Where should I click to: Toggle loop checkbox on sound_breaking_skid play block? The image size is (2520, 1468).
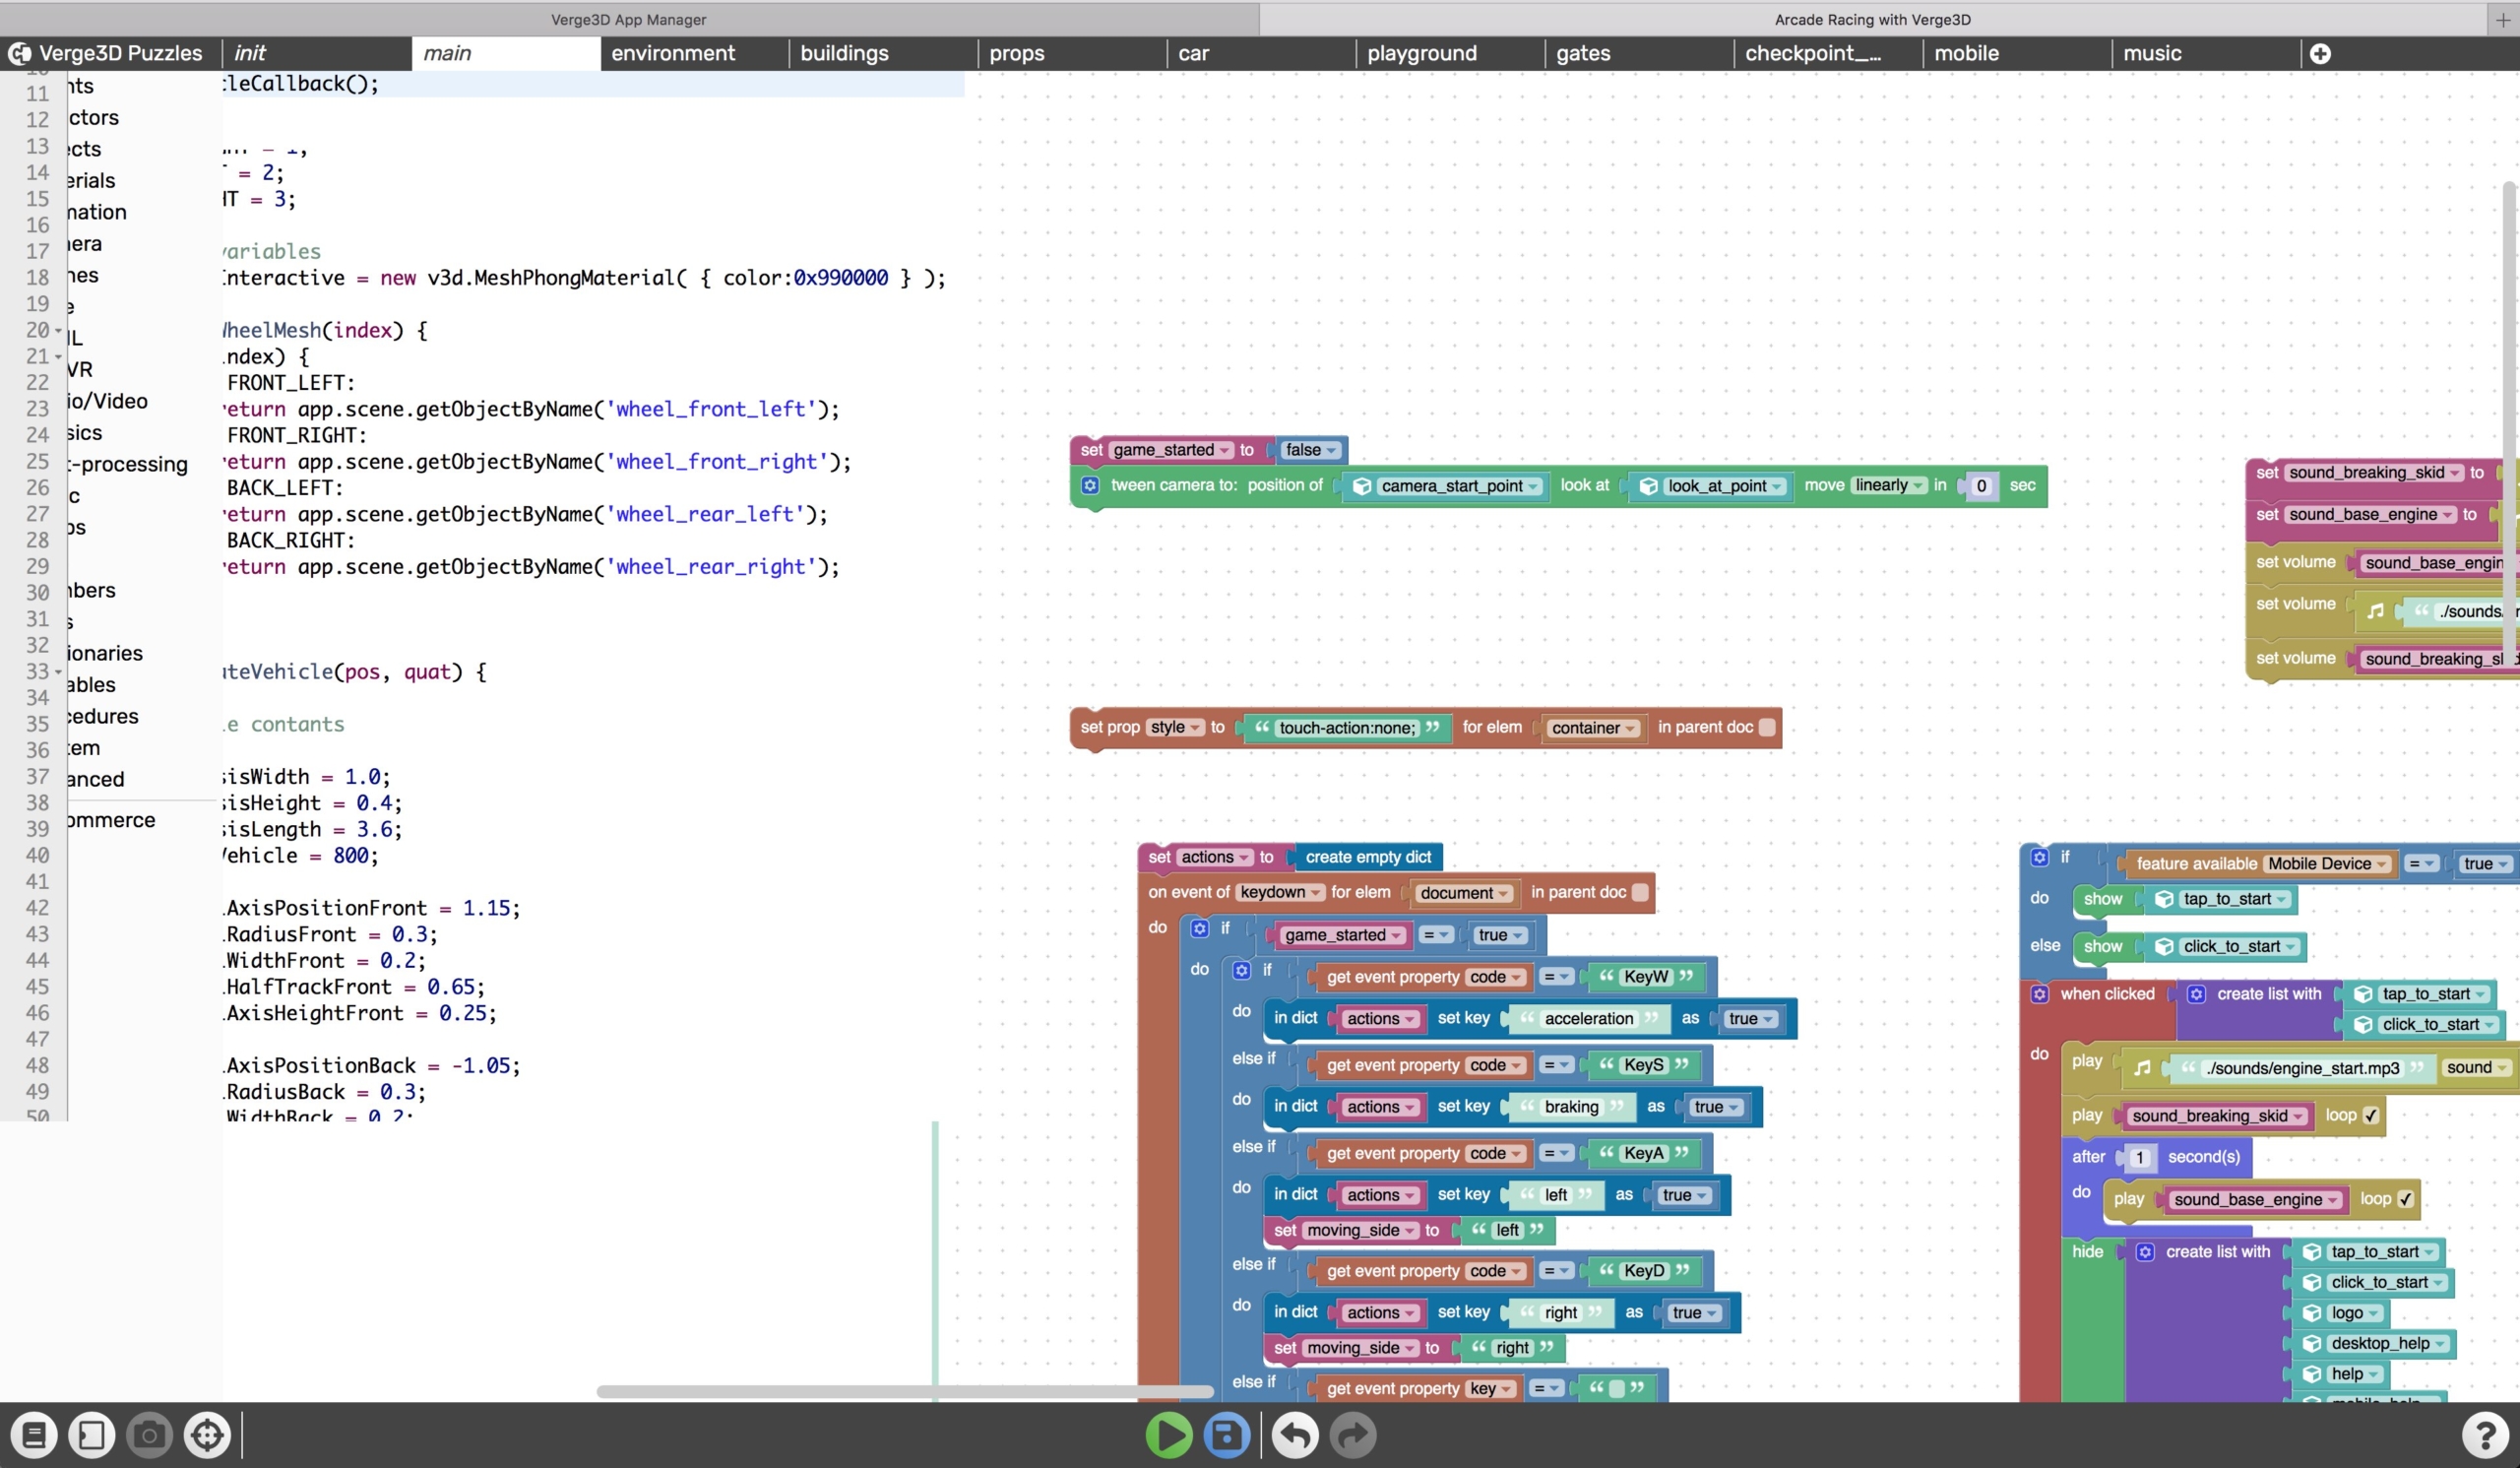point(2371,1115)
